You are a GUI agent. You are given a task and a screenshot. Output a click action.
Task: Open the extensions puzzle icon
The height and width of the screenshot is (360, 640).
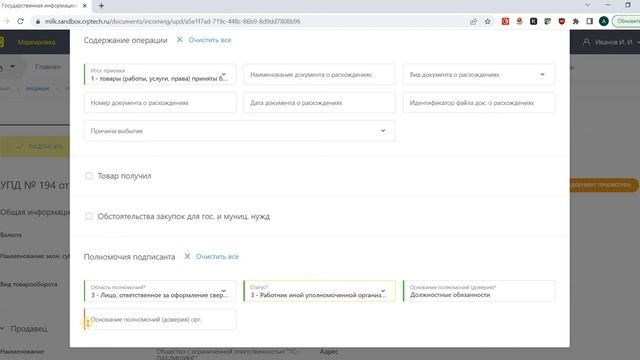(x=576, y=21)
